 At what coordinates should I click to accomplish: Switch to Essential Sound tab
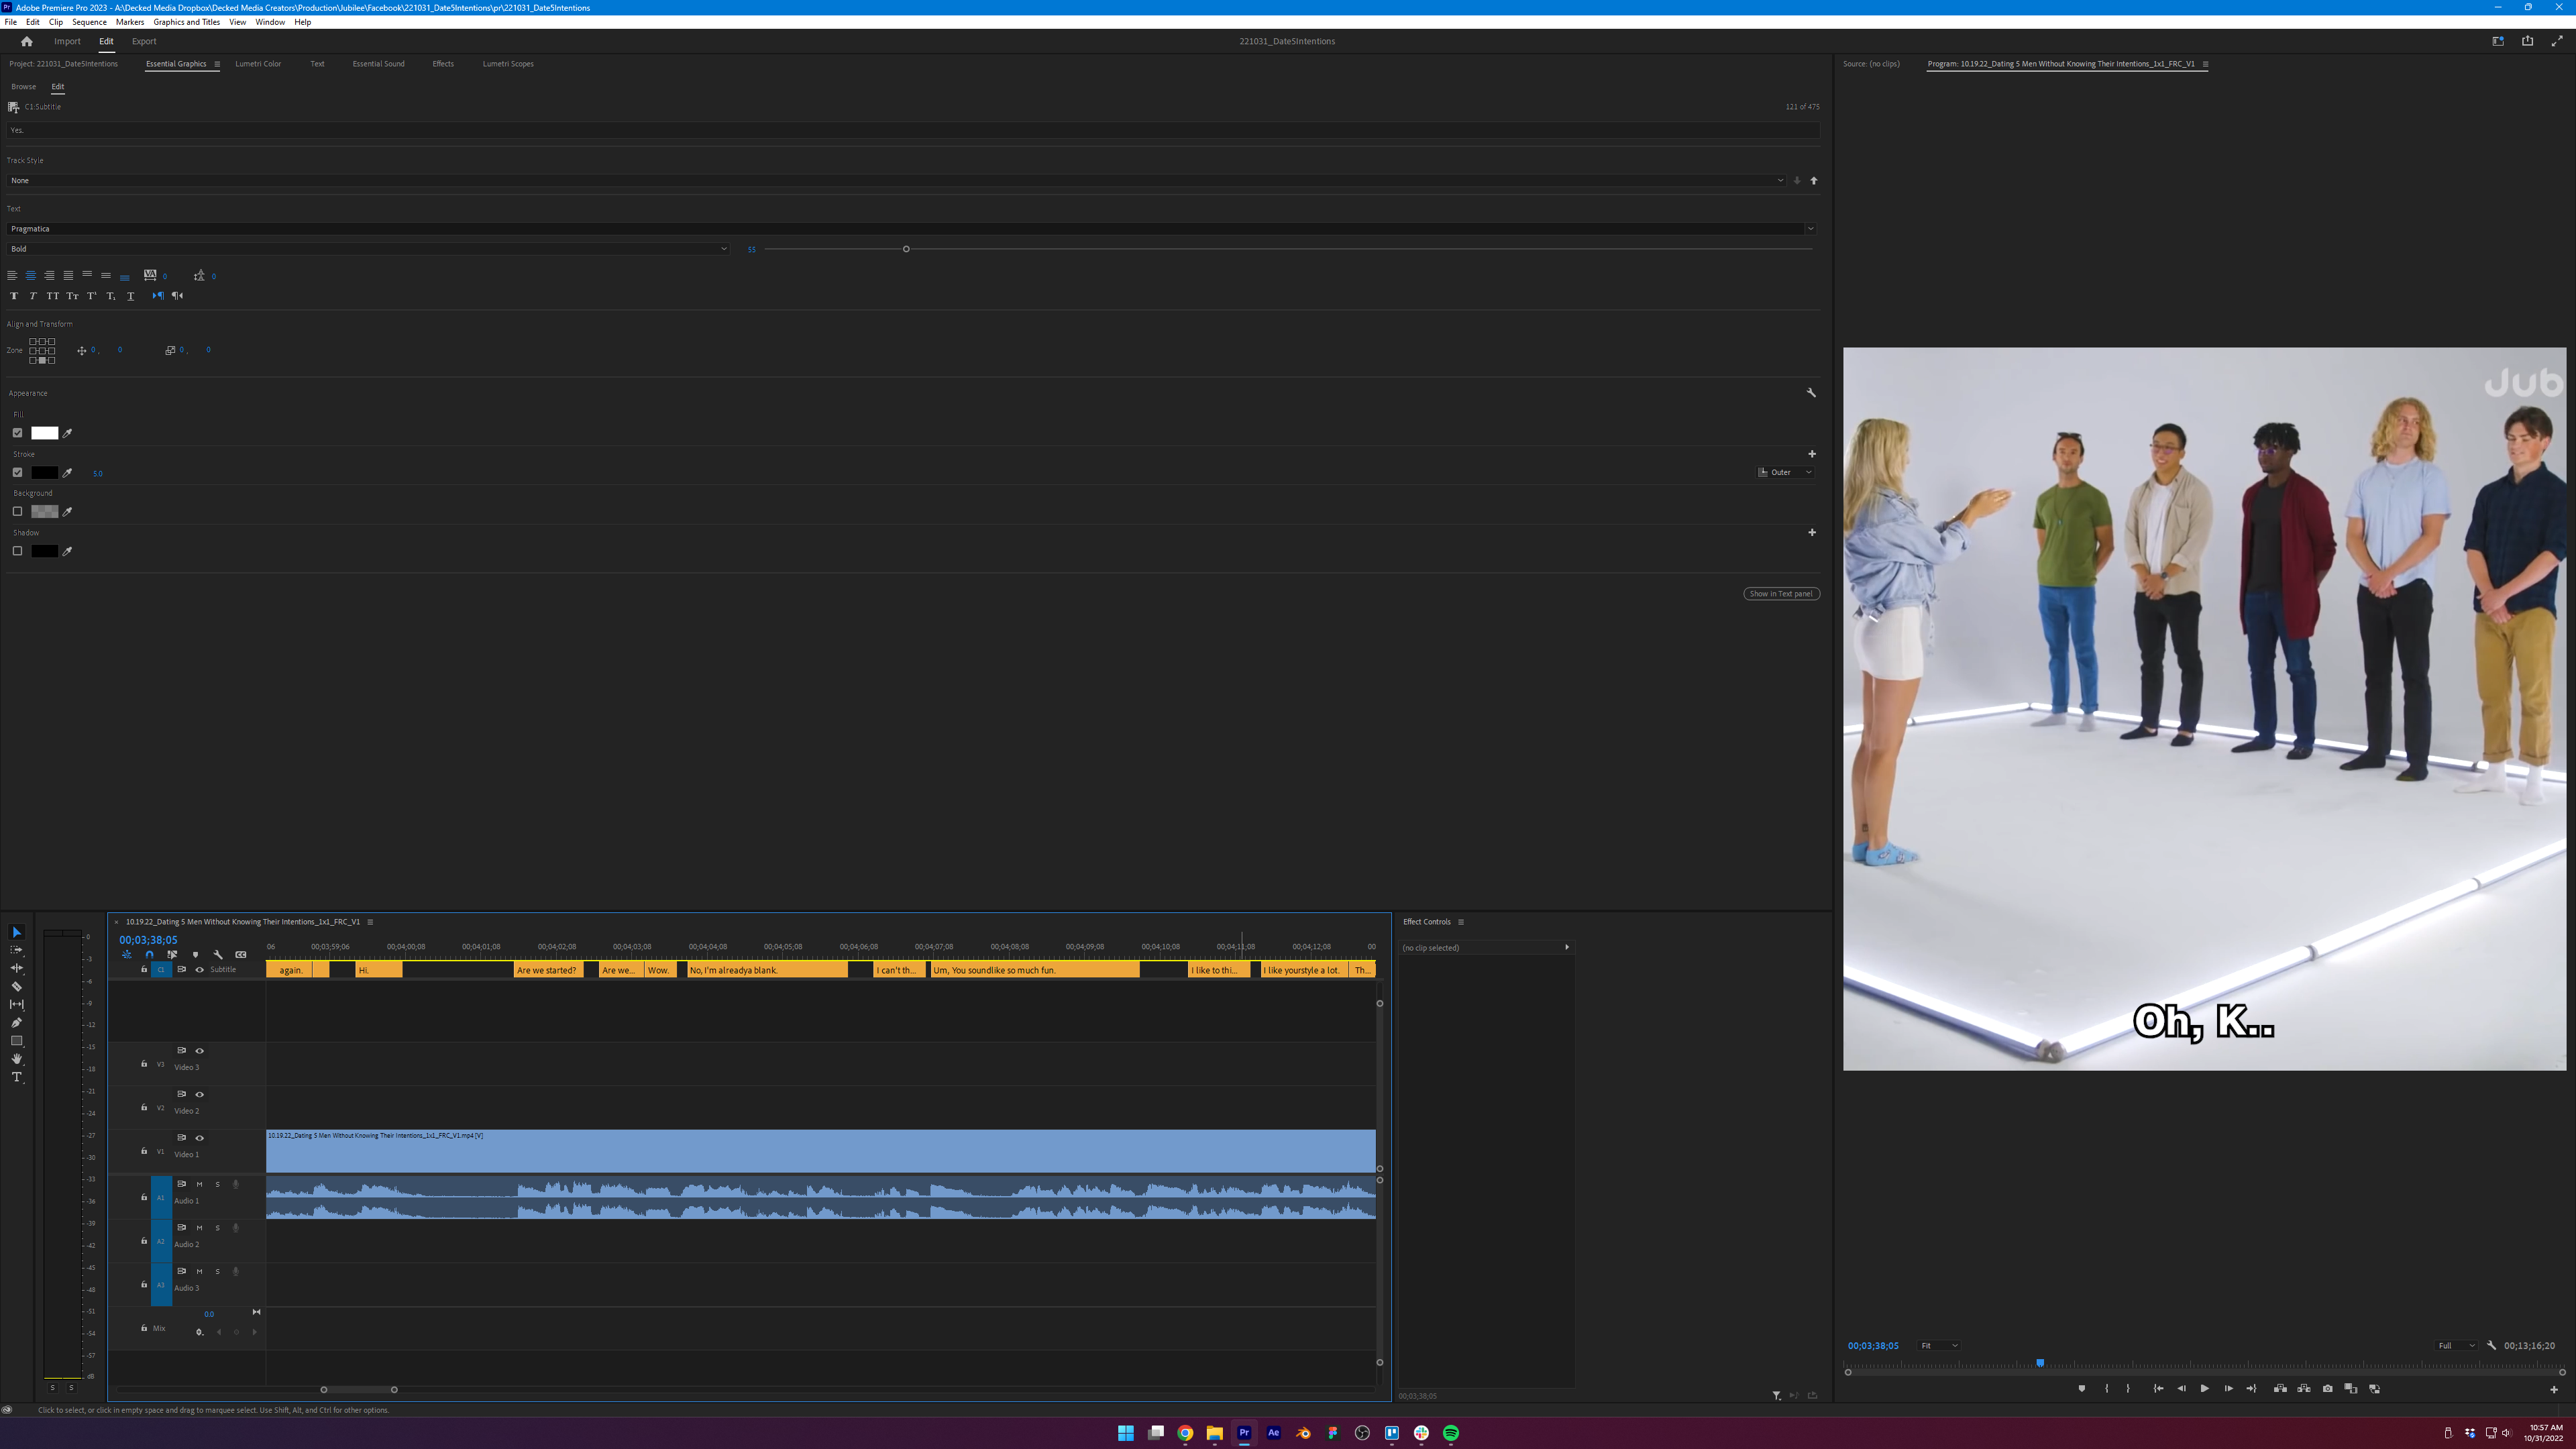[378, 64]
